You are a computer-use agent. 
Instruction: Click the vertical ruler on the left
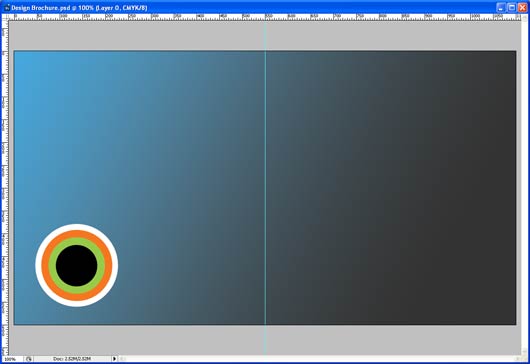coord(5,188)
